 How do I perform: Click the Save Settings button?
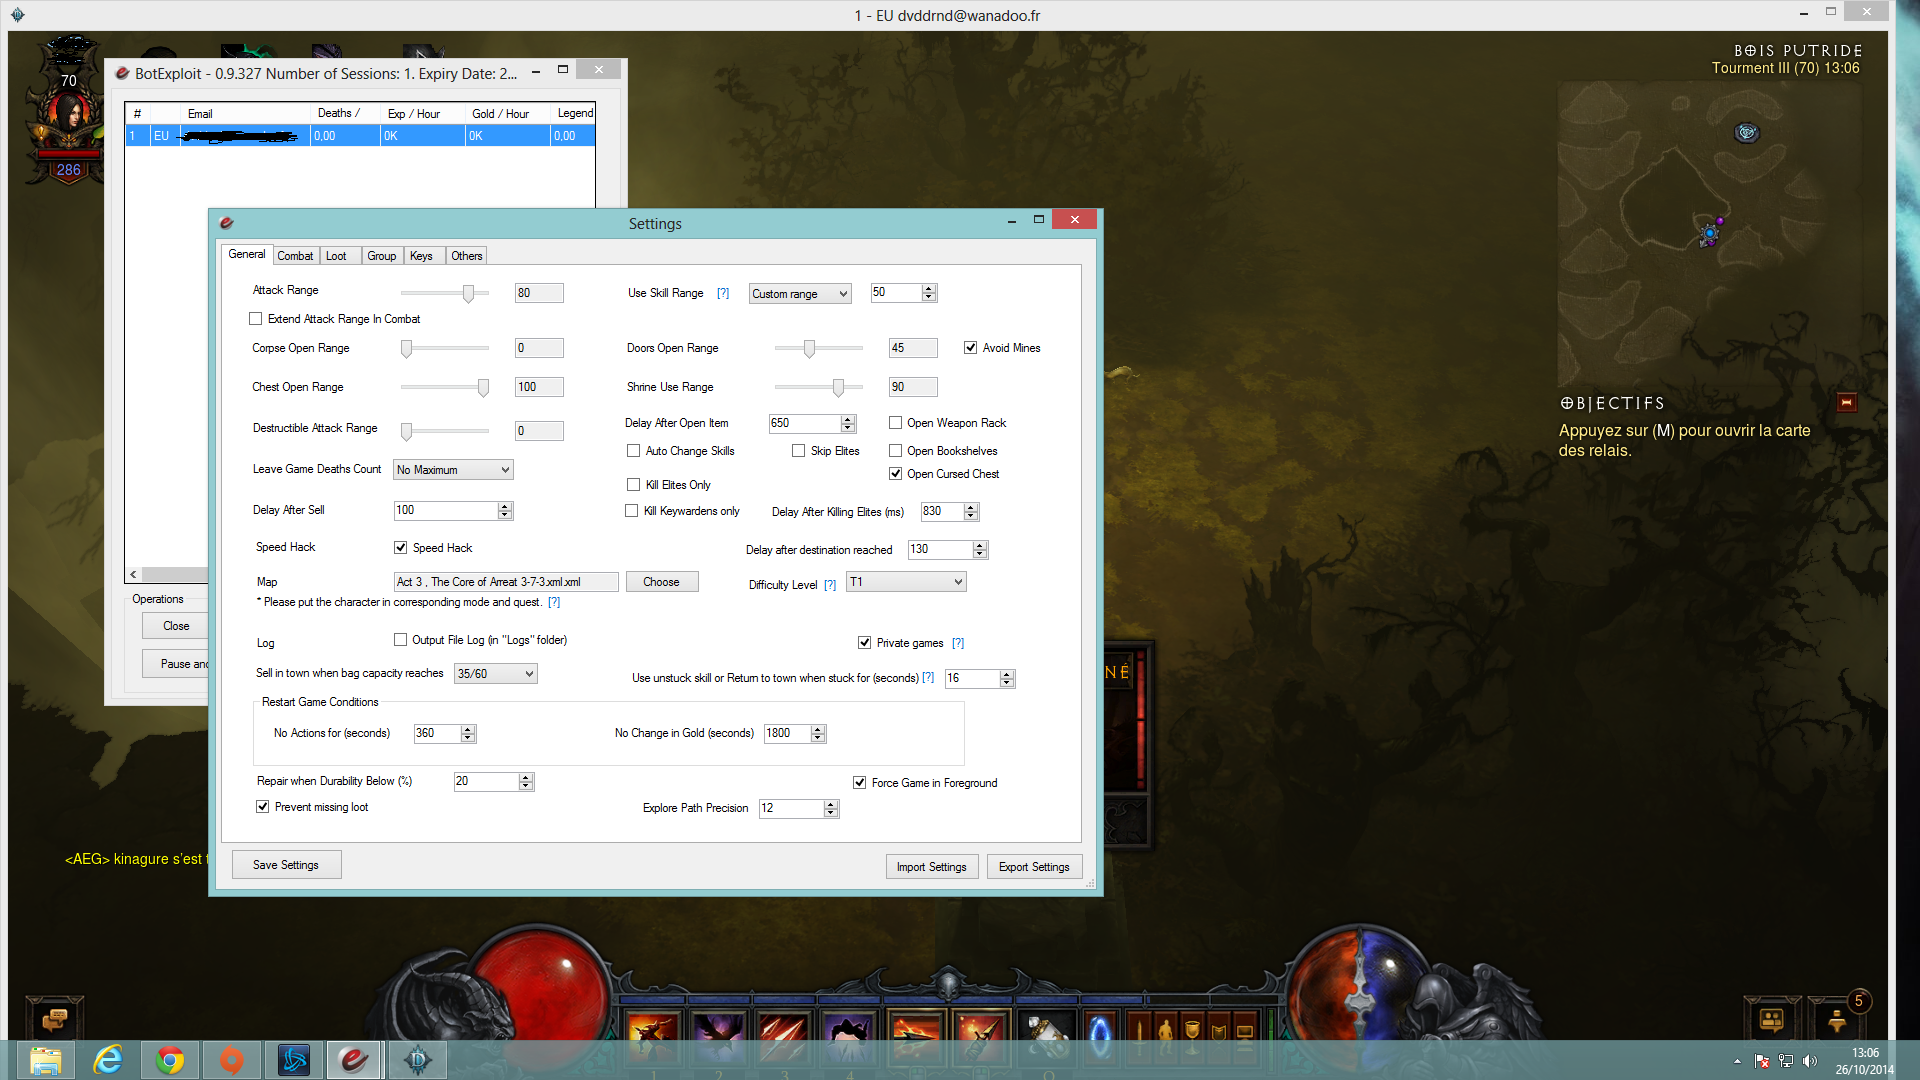pos(286,865)
